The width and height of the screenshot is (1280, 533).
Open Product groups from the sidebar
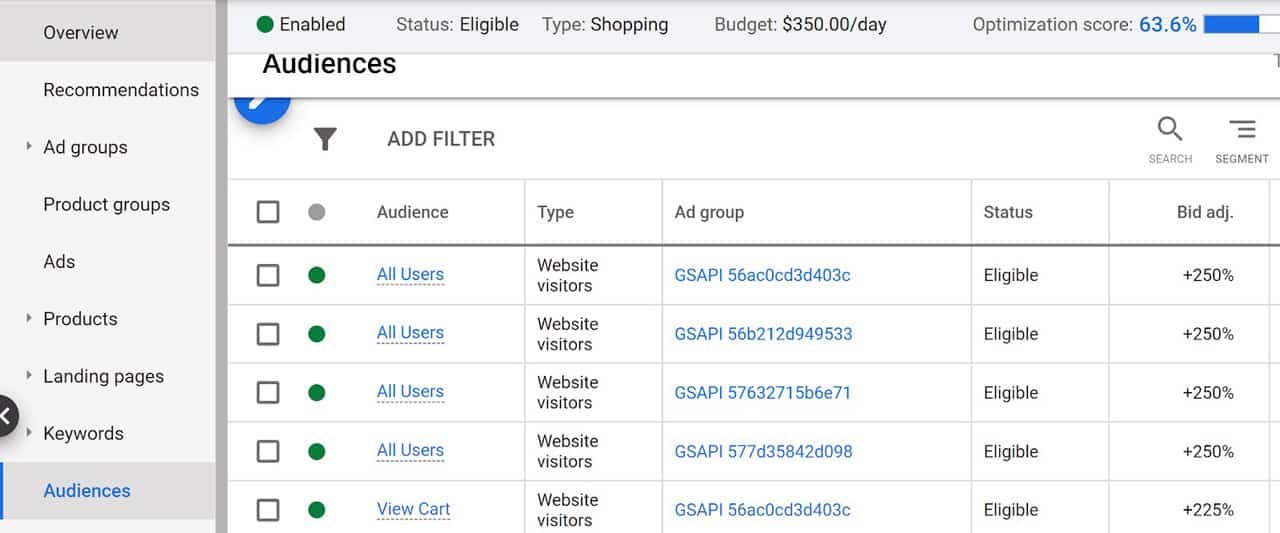pyautogui.click(x=106, y=204)
